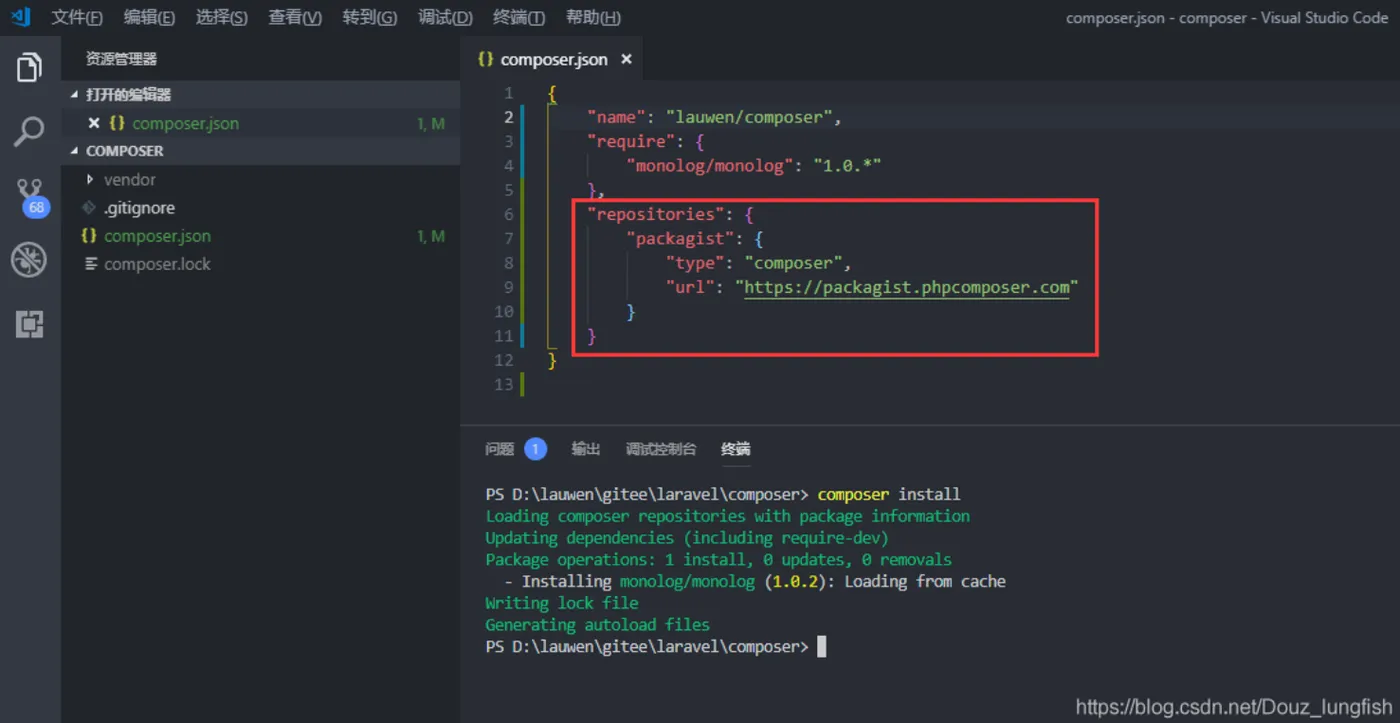Open the 调试(D) menu
1400x723 pixels.
445,18
